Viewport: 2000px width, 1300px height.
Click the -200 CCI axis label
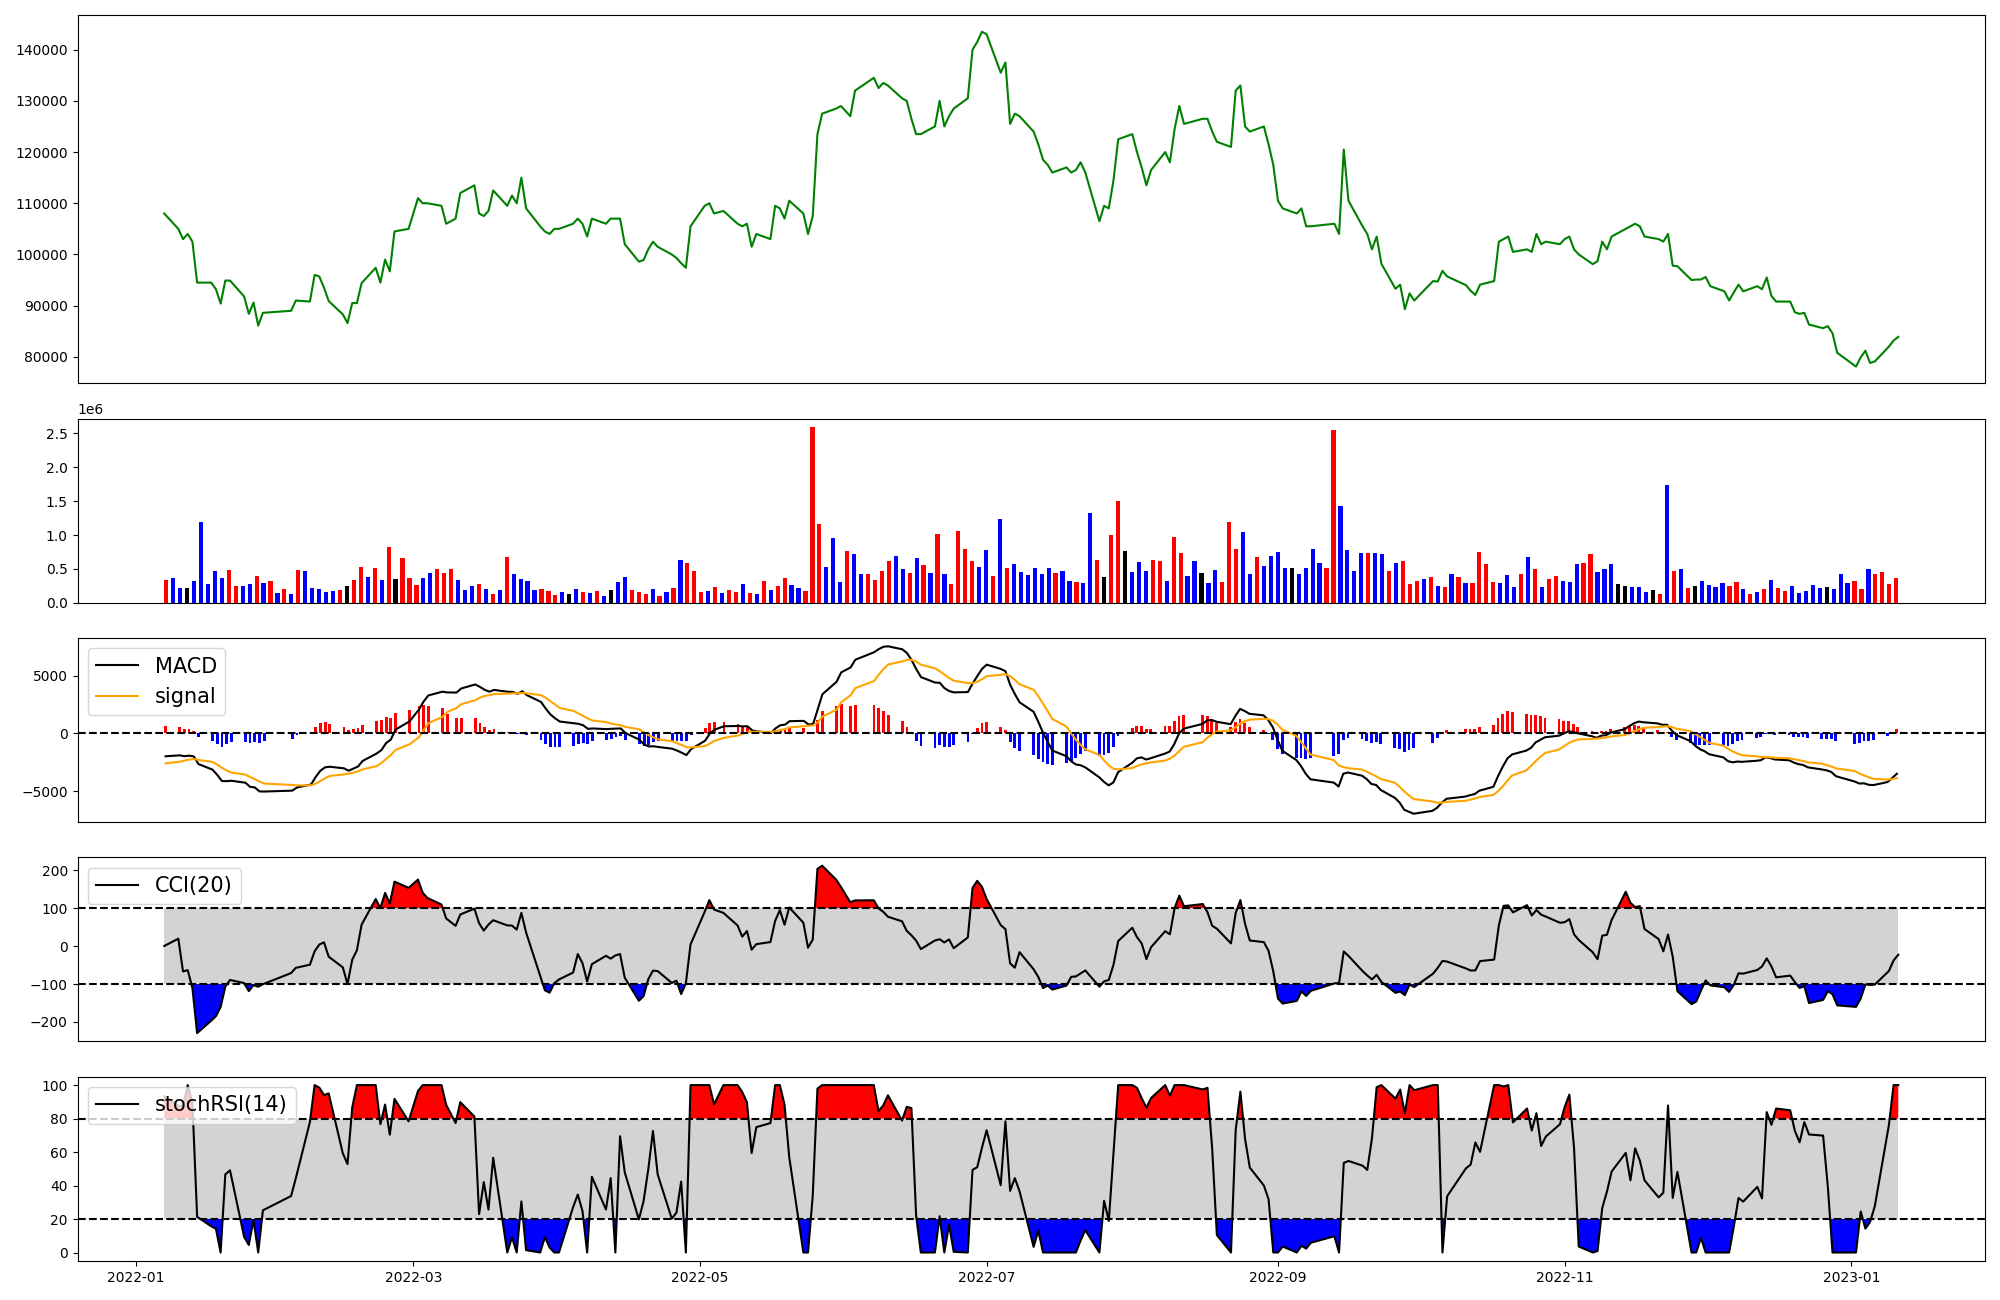tap(49, 1023)
